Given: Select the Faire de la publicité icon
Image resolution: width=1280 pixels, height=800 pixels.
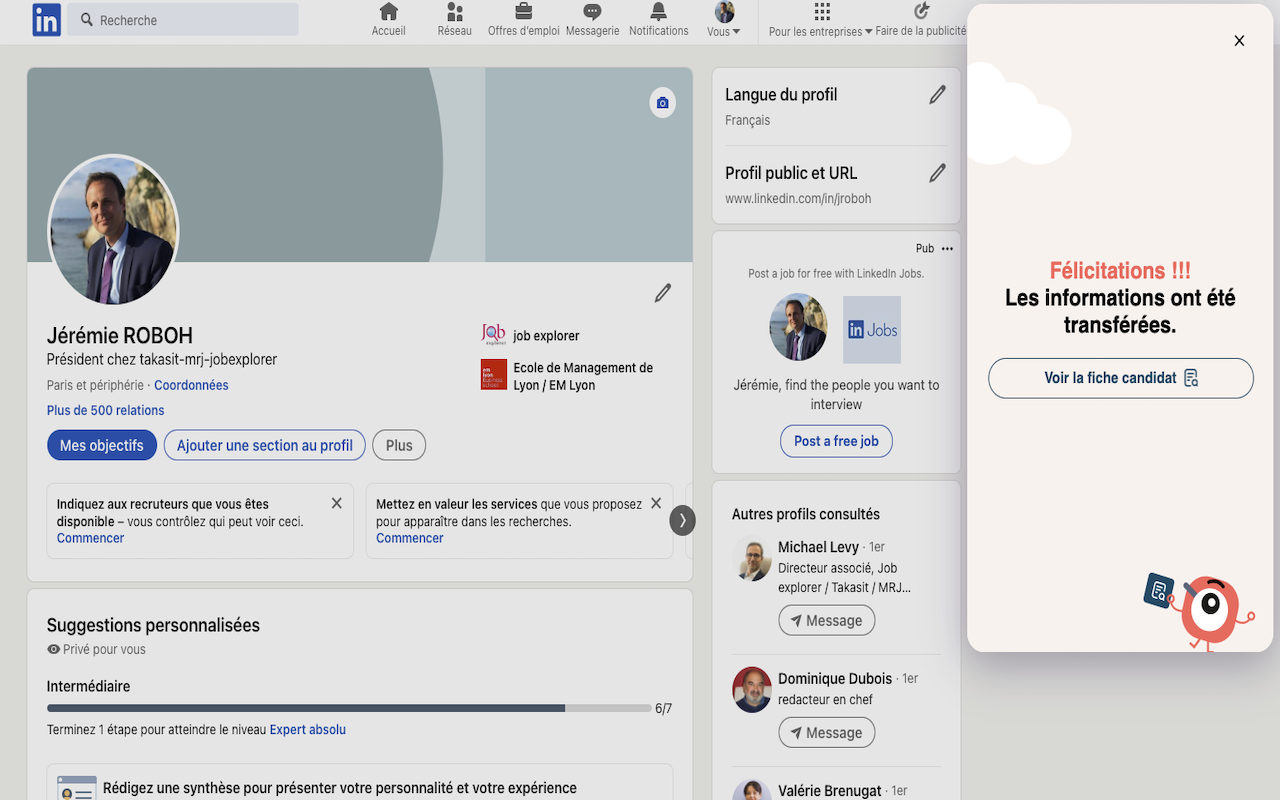Looking at the screenshot, I should pyautogui.click(x=921, y=13).
